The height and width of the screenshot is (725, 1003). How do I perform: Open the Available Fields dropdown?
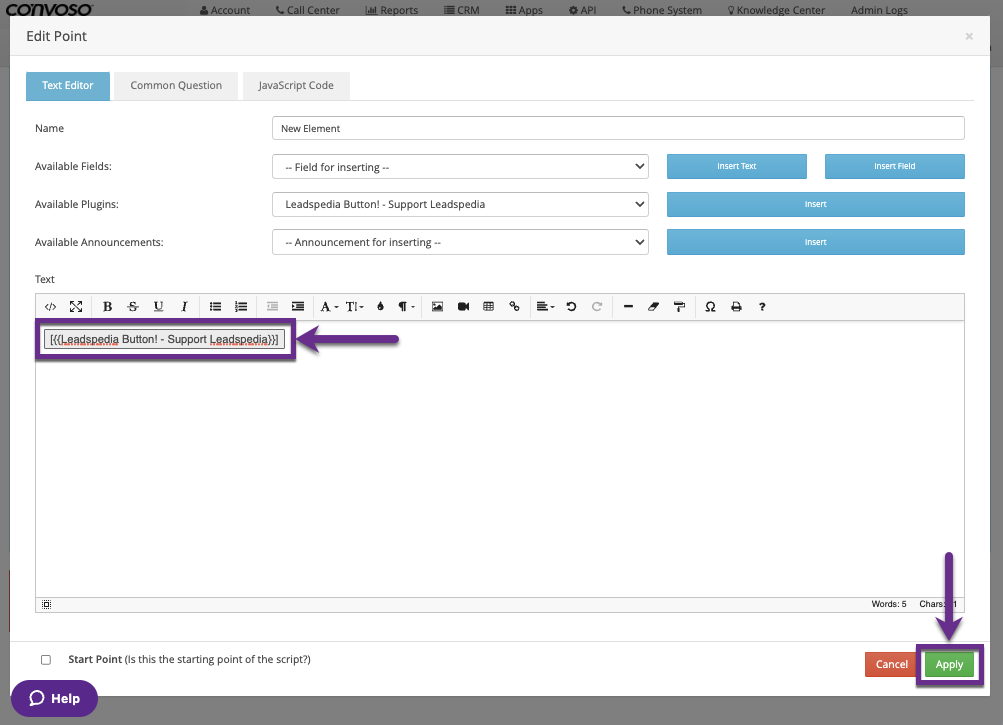tap(460, 167)
